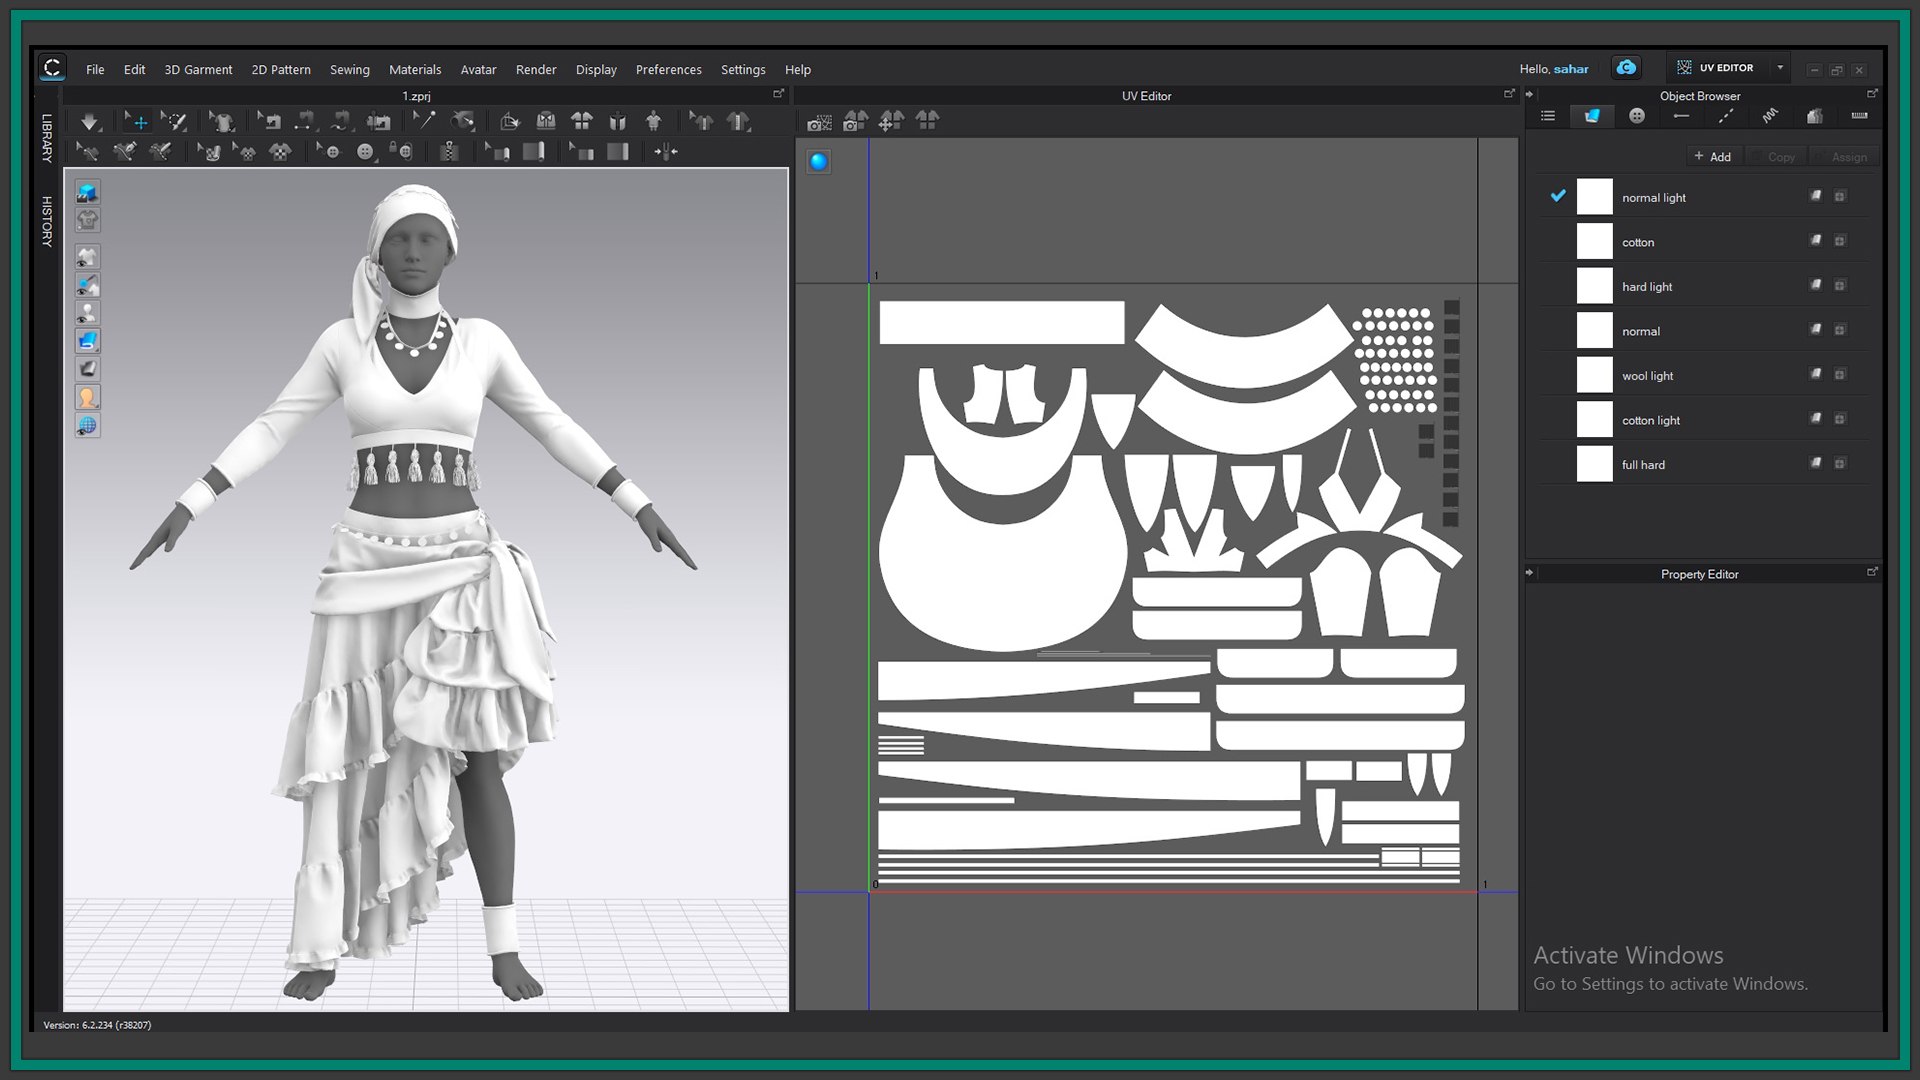
Task: Click the sahar username link
Action: coord(1571,69)
